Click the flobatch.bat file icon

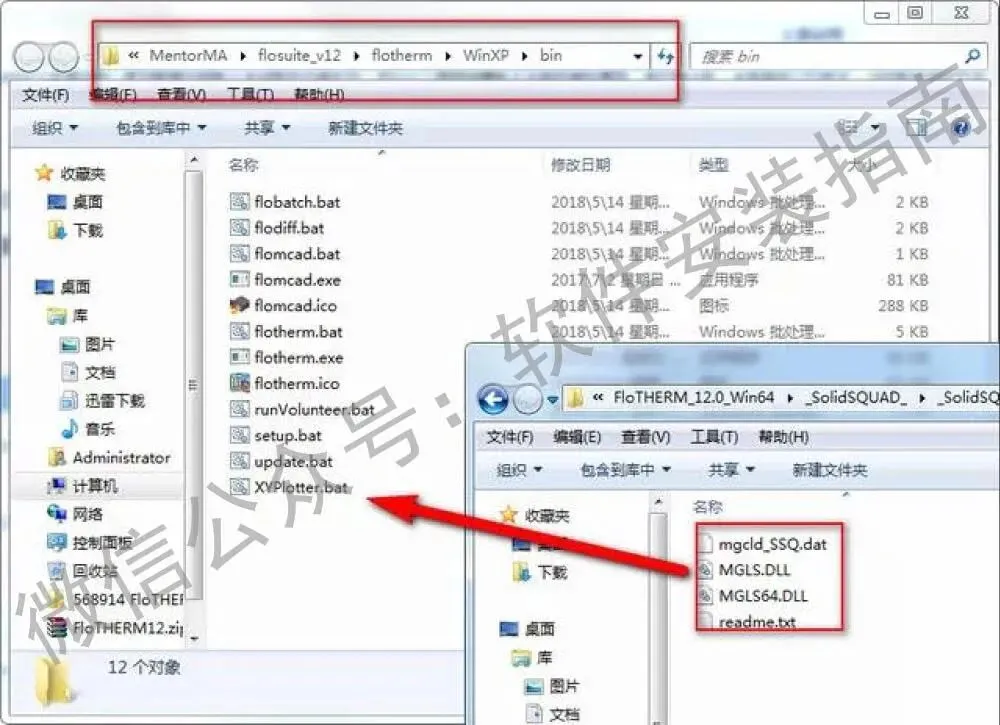pyautogui.click(x=239, y=202)
